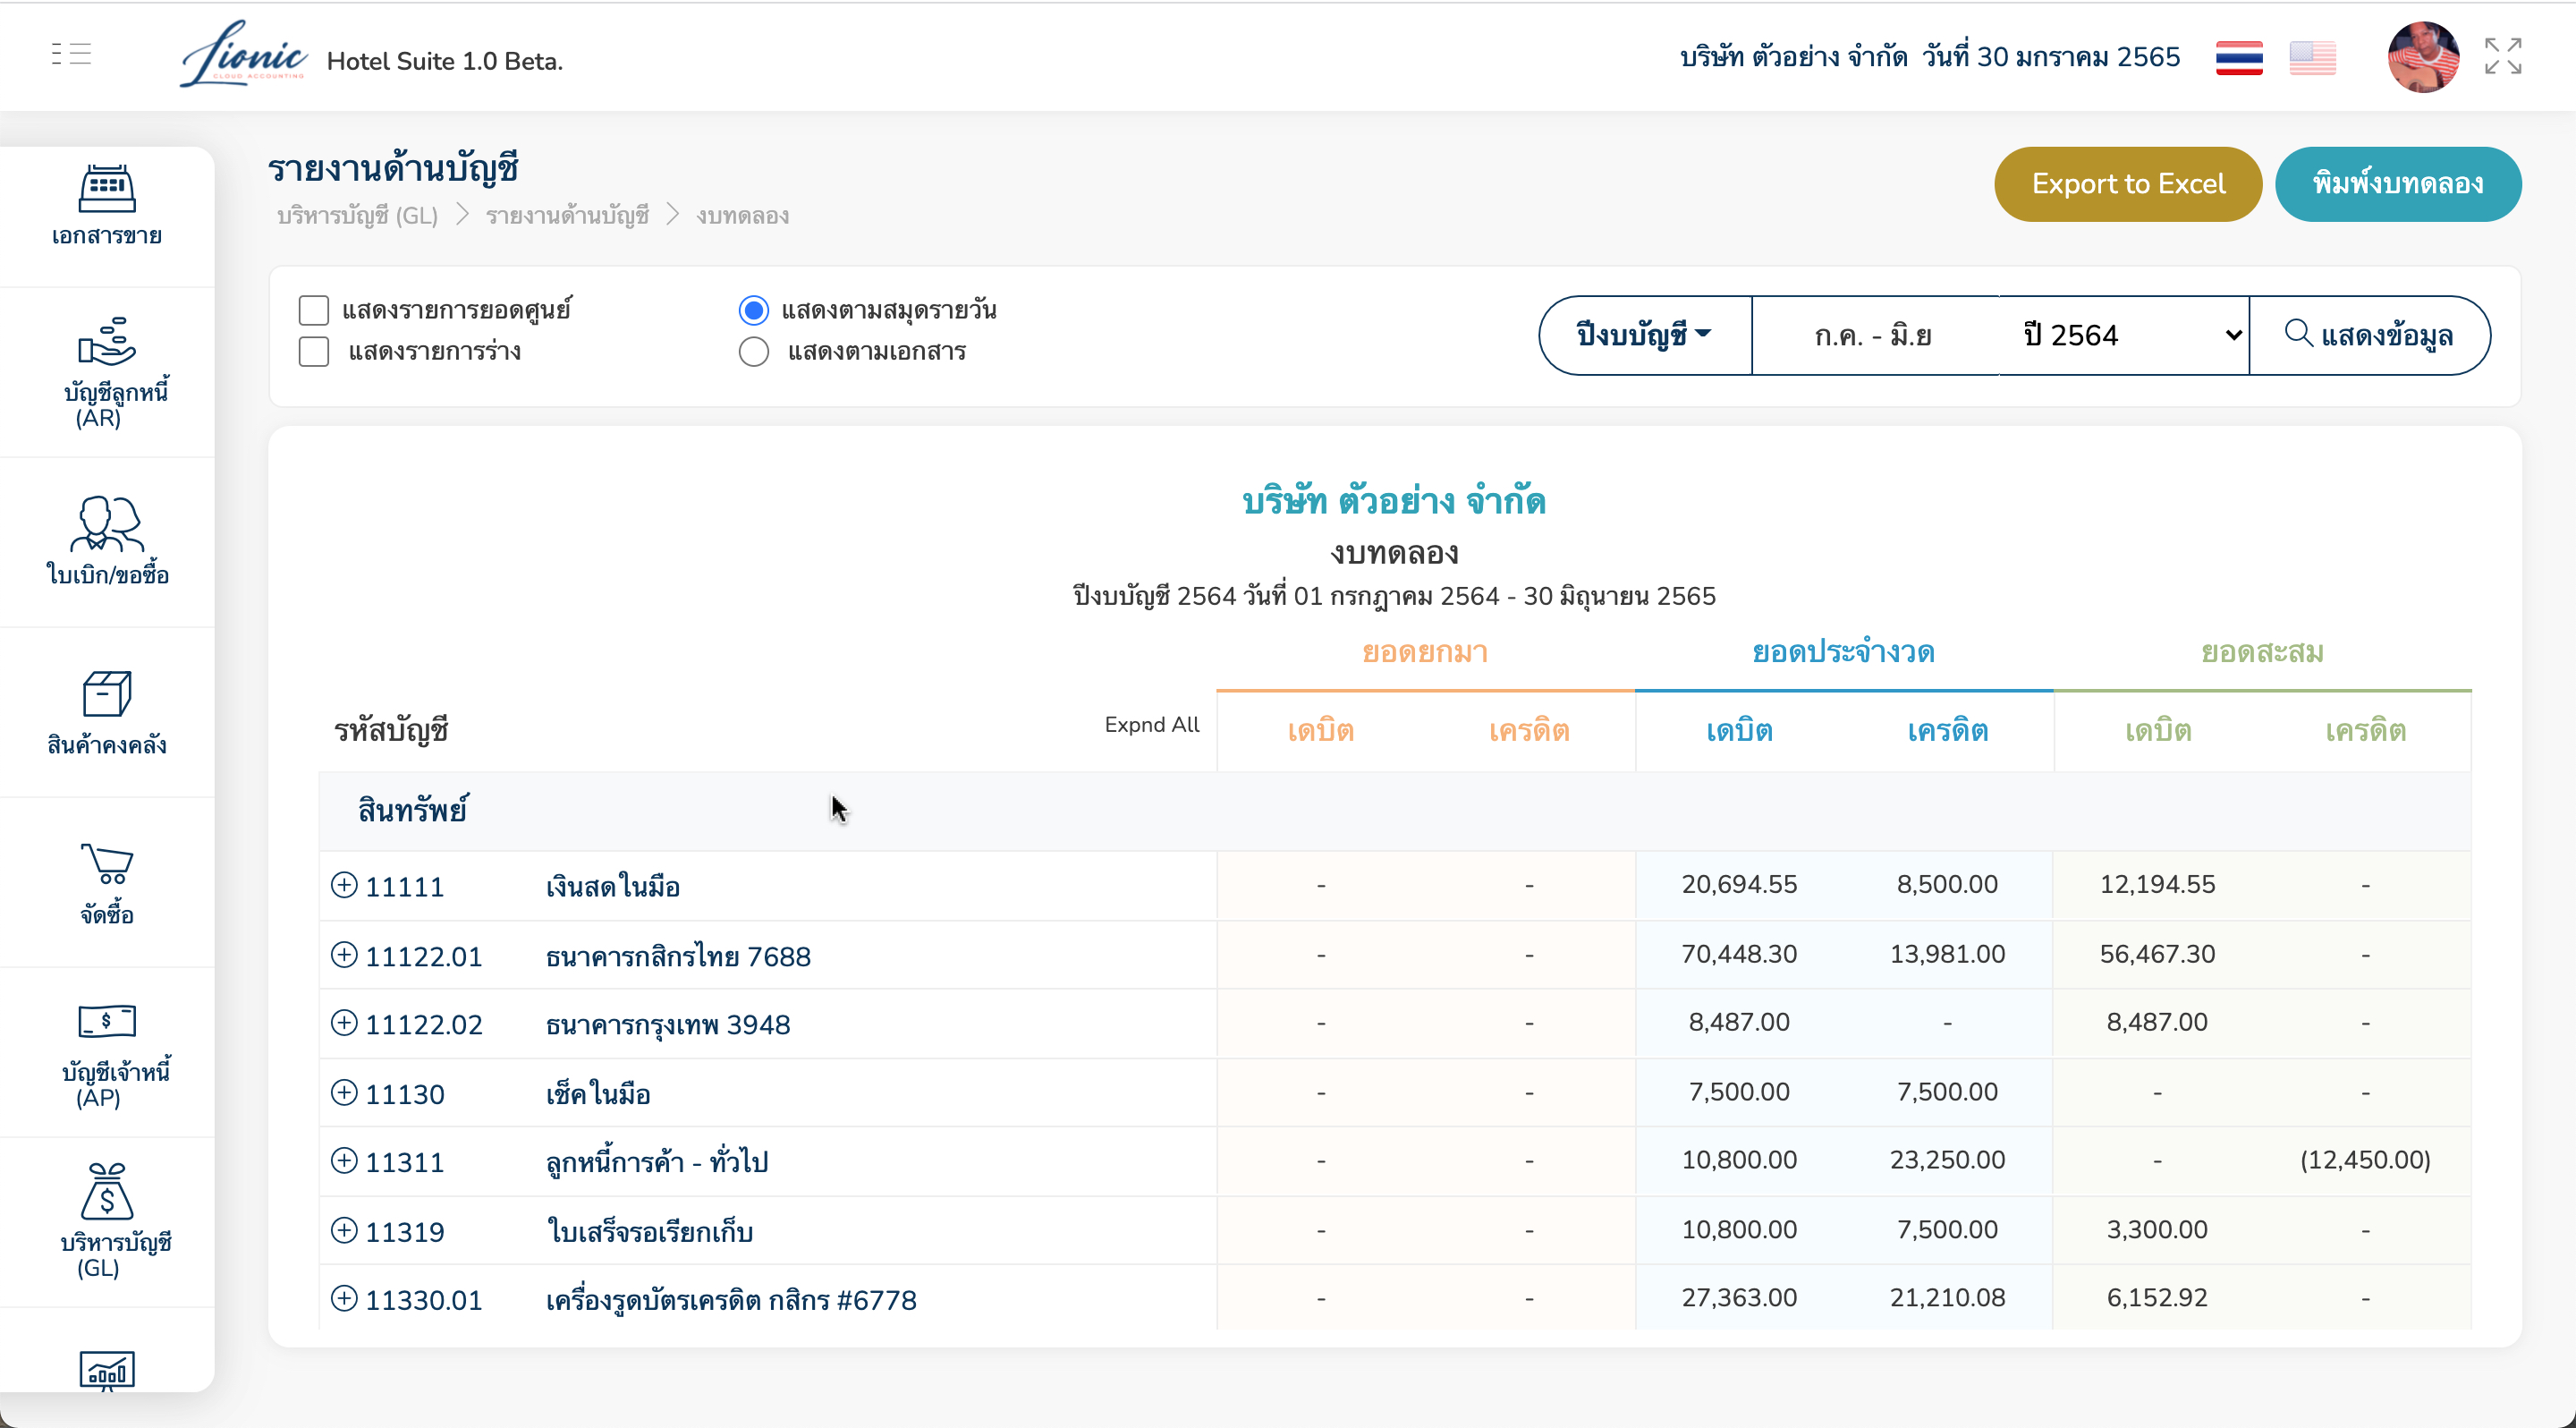2576x1428 pixels.
Task: Open ปีงบบัญชี dropdown
Action: point(1645,335)
